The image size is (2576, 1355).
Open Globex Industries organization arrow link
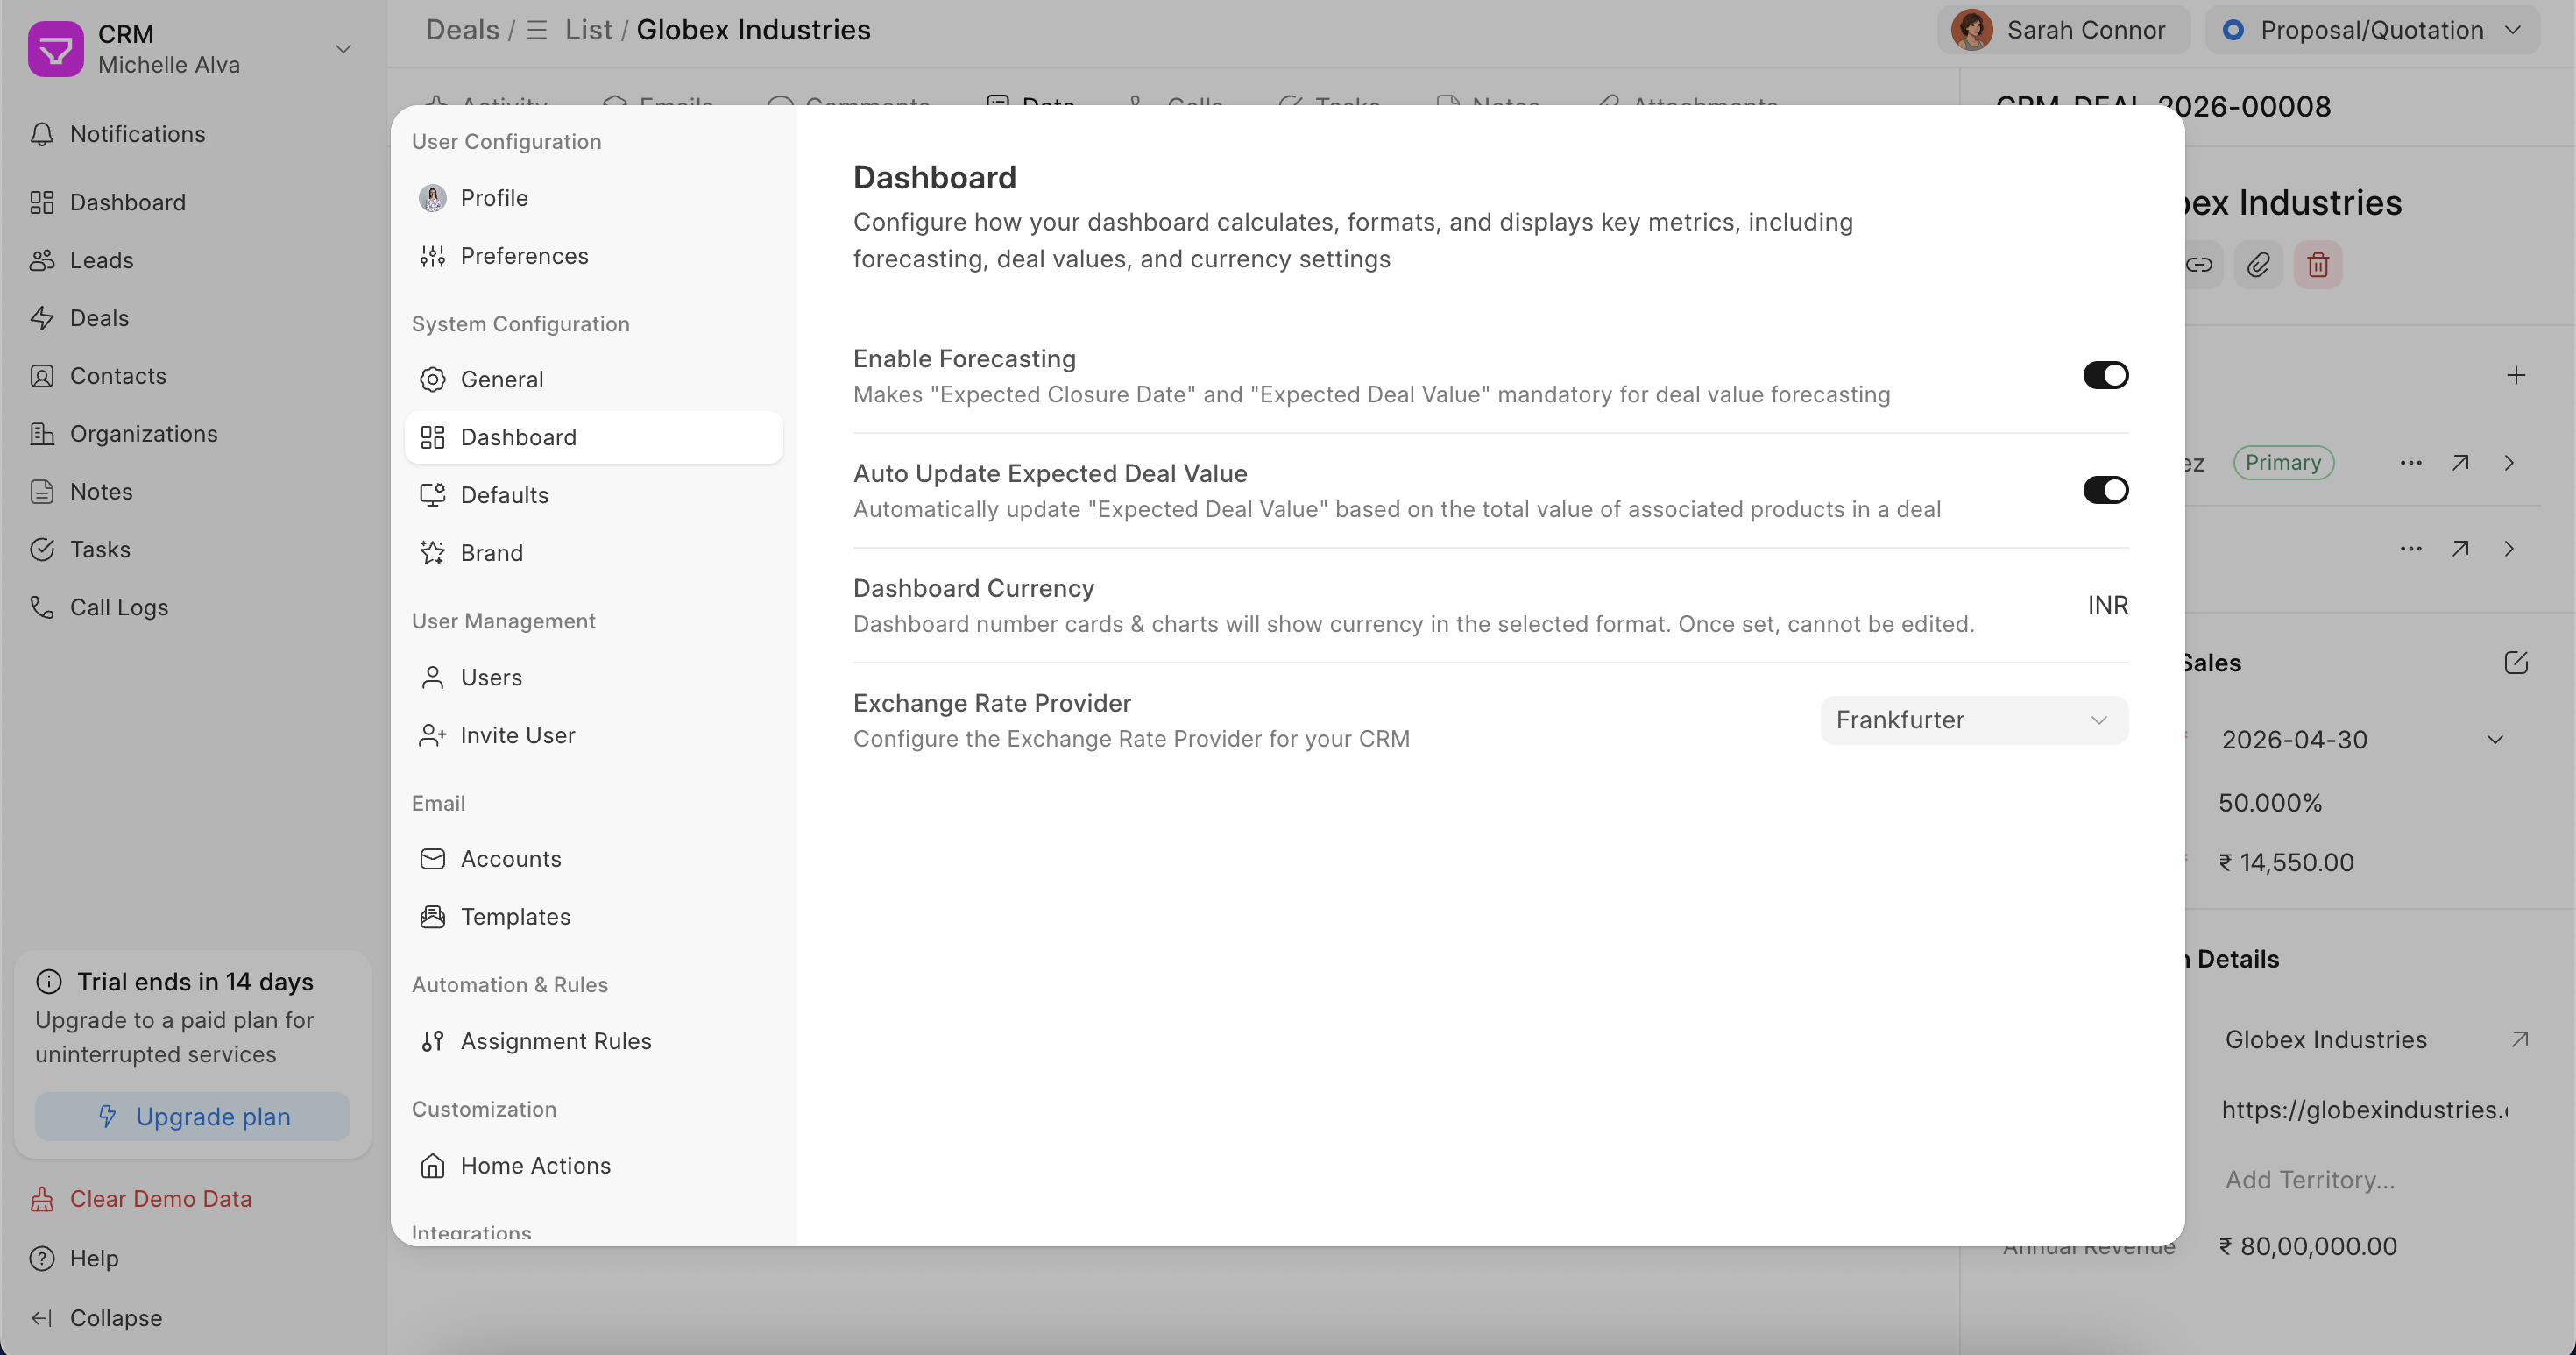click(x=2519, y=1040)
